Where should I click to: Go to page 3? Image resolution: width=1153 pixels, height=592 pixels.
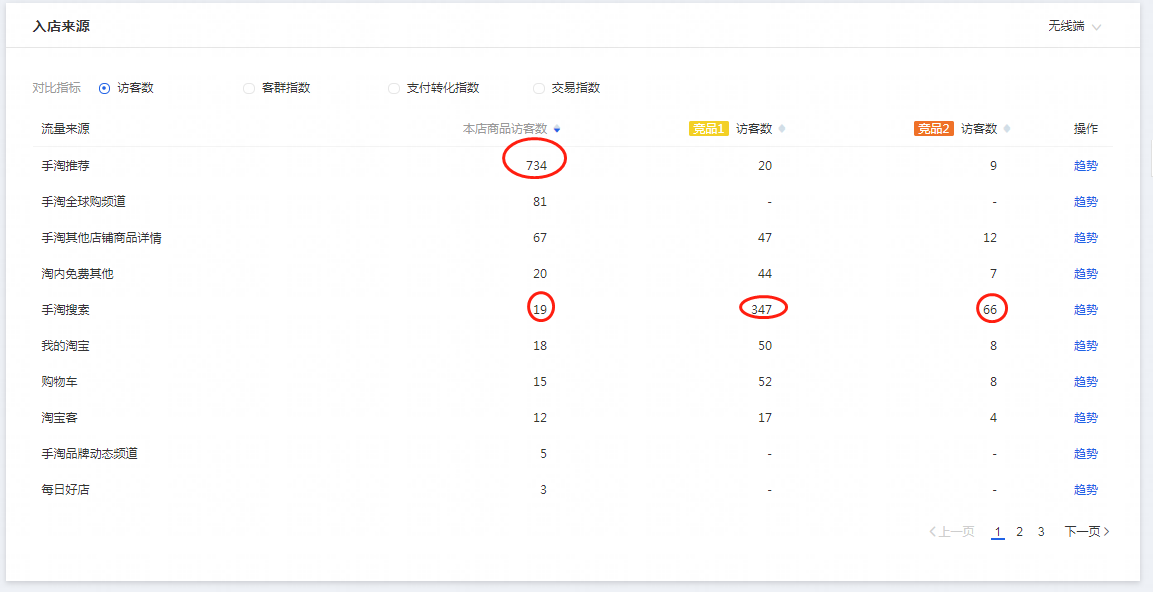click(x=1041, y=532)
